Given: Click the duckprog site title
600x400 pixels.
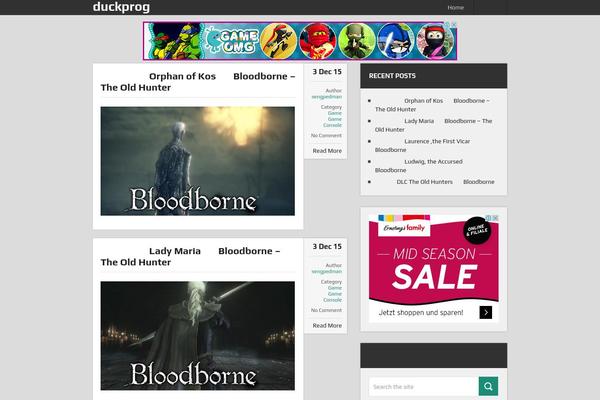Looking at the screenshot, I should tap(121, 7).
